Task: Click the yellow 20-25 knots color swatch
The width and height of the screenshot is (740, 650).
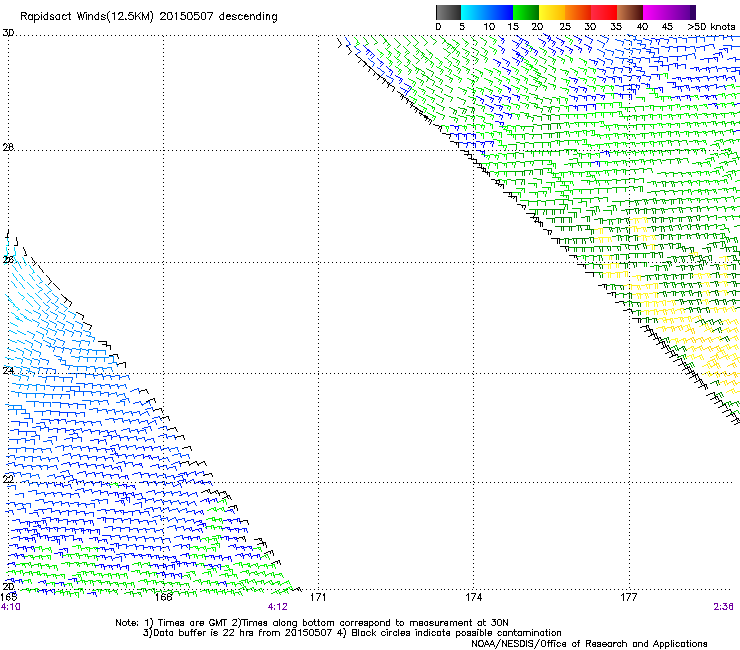Action: [552, 12]
